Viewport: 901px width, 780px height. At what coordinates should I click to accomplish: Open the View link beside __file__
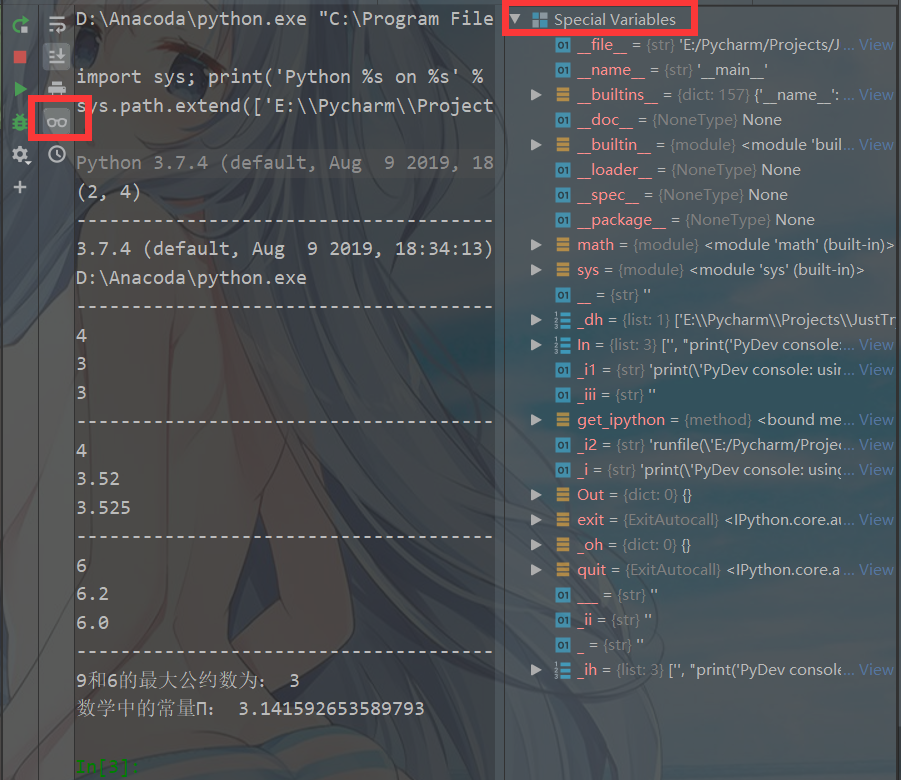(876, 44)
